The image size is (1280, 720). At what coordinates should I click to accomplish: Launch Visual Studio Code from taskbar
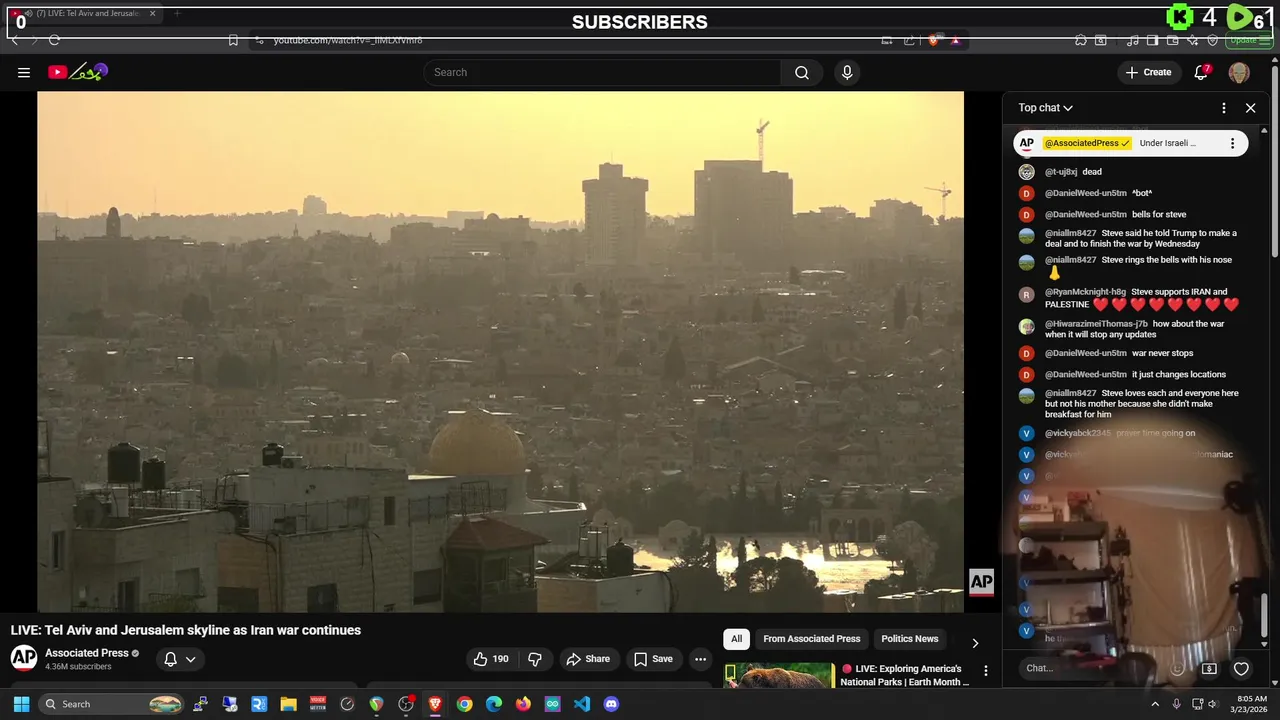[582, 704]
